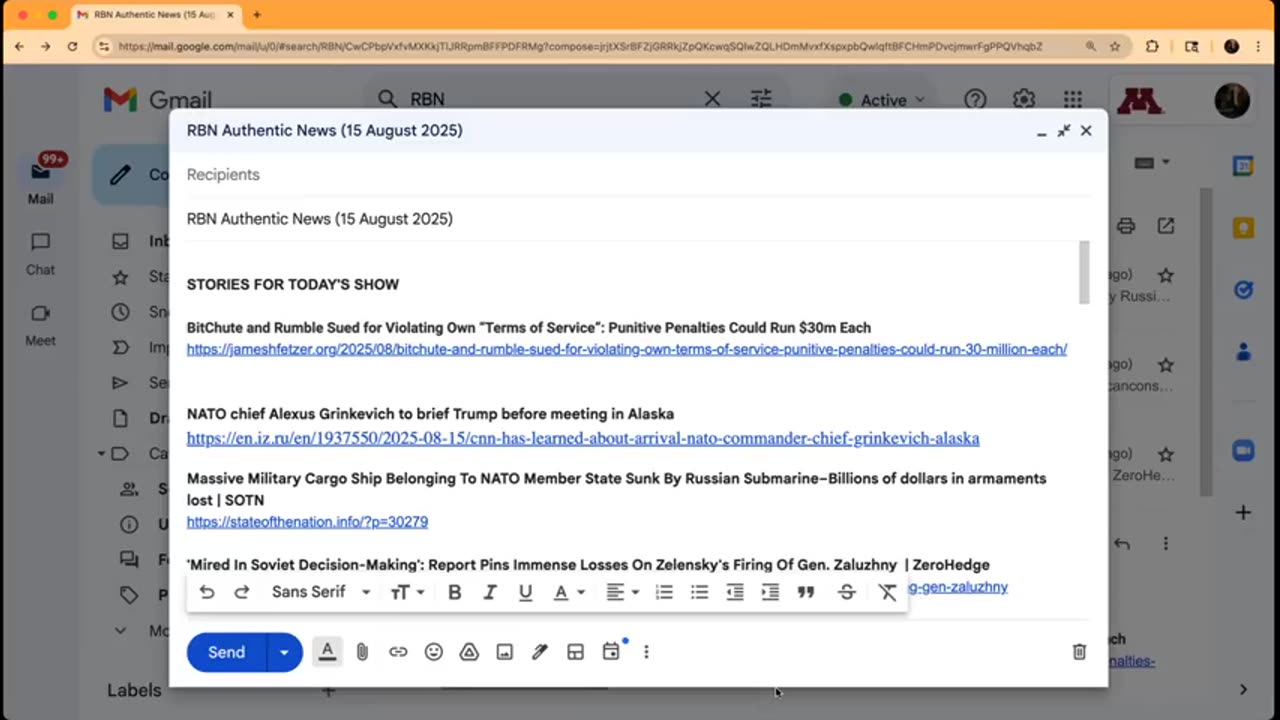Print the conversation behind compose window
This screenshot has width=1280, height=720.
pos(1126,226)
